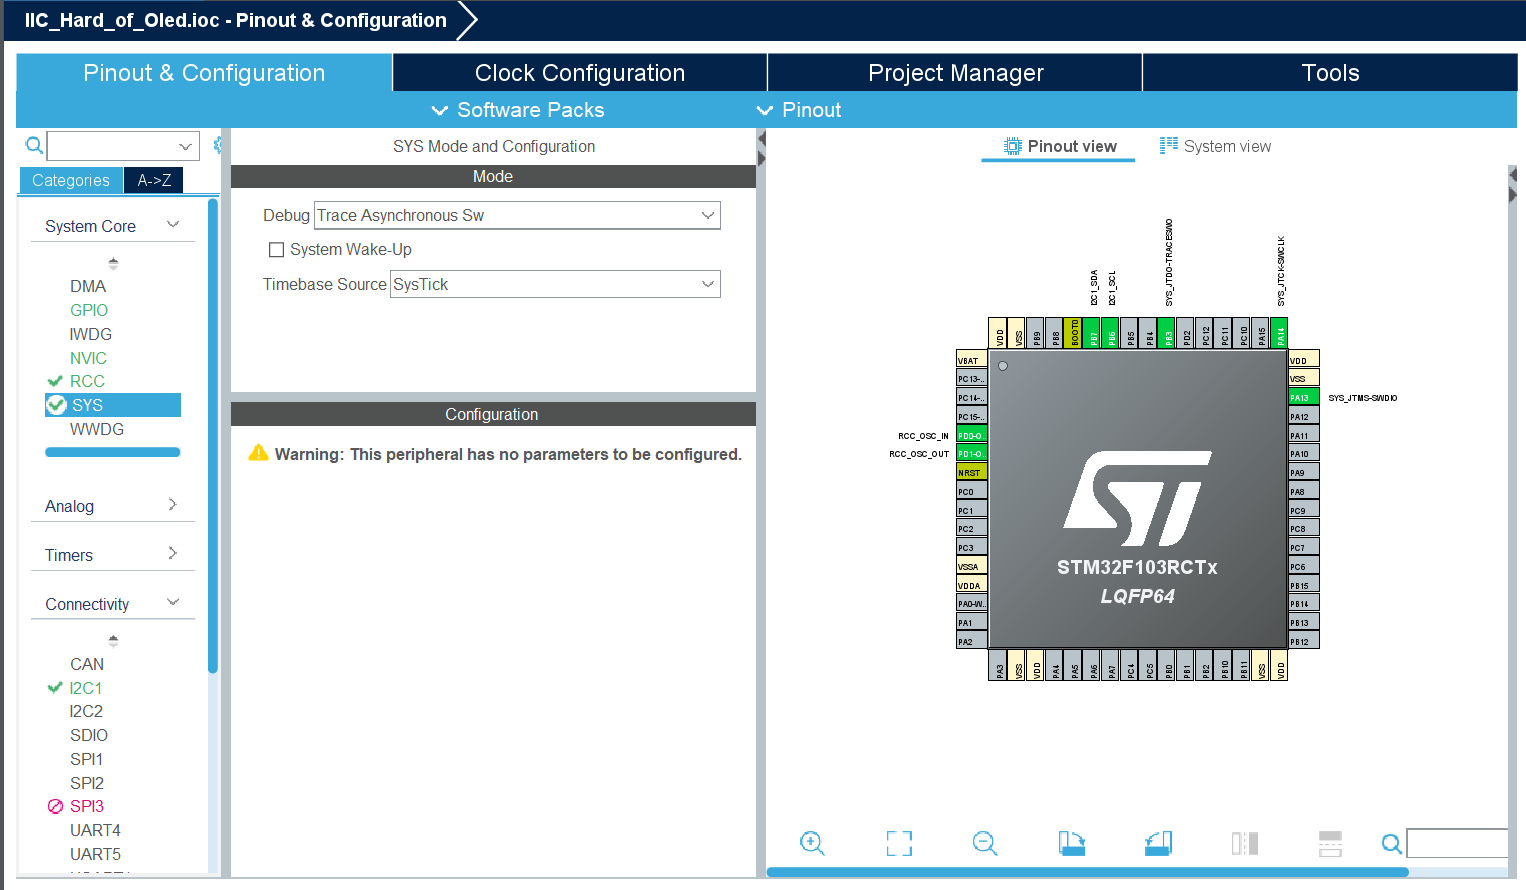
Task: Select the Categories tab
Action: 71,180
